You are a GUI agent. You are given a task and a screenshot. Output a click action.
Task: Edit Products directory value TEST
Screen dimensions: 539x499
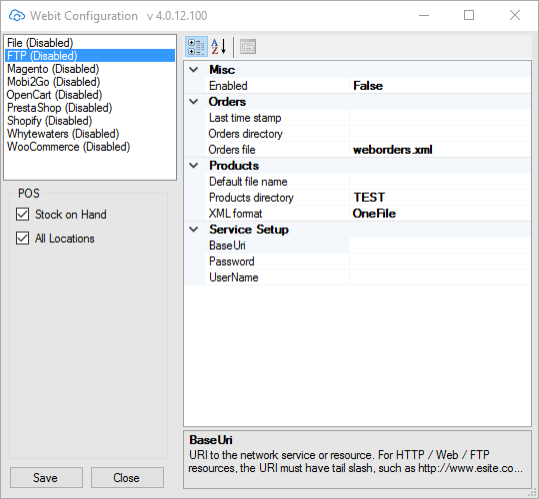440,198
